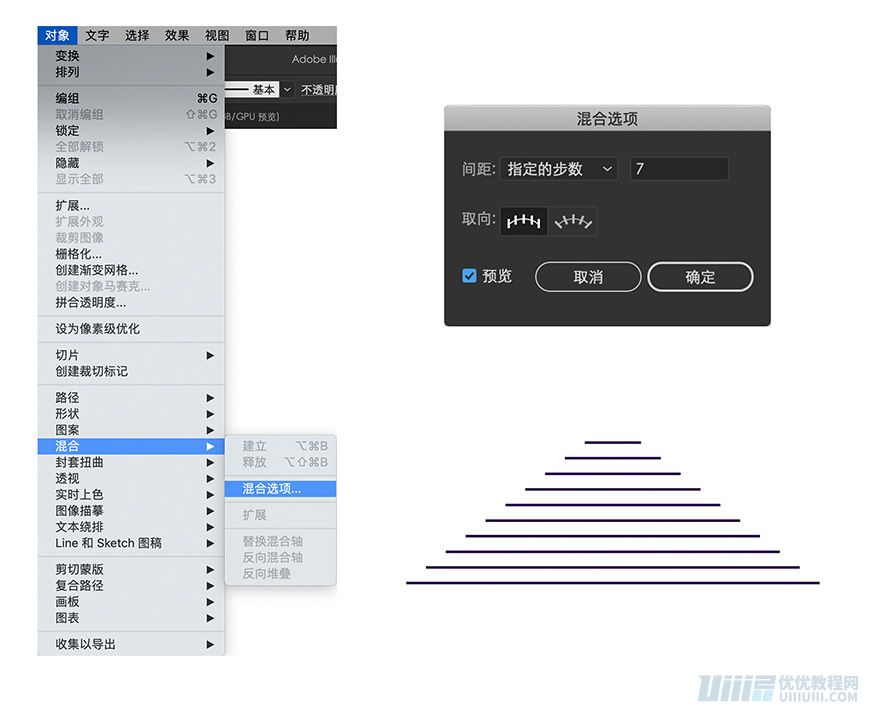This screenshot has height=712, width=870.
Task: Click the steps input field showing 7
Action: (x=679, y=169)
